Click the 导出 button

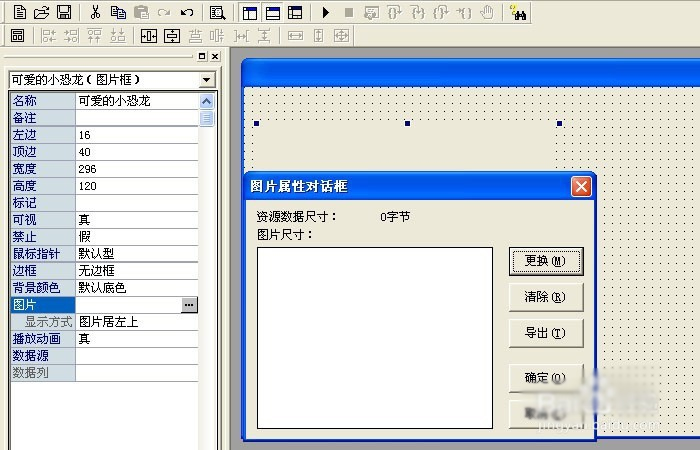545,333
